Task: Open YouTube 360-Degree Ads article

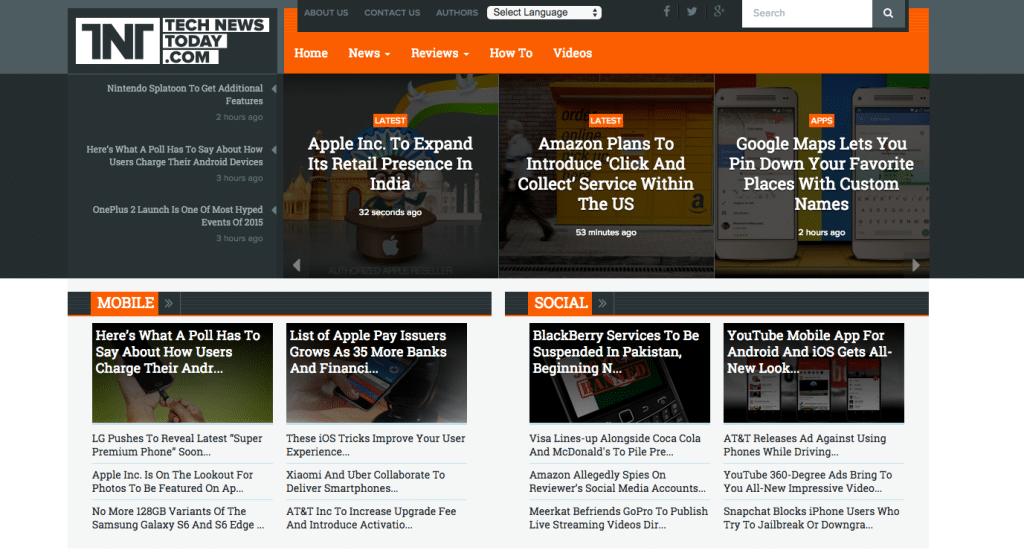Action: point(808,482)
